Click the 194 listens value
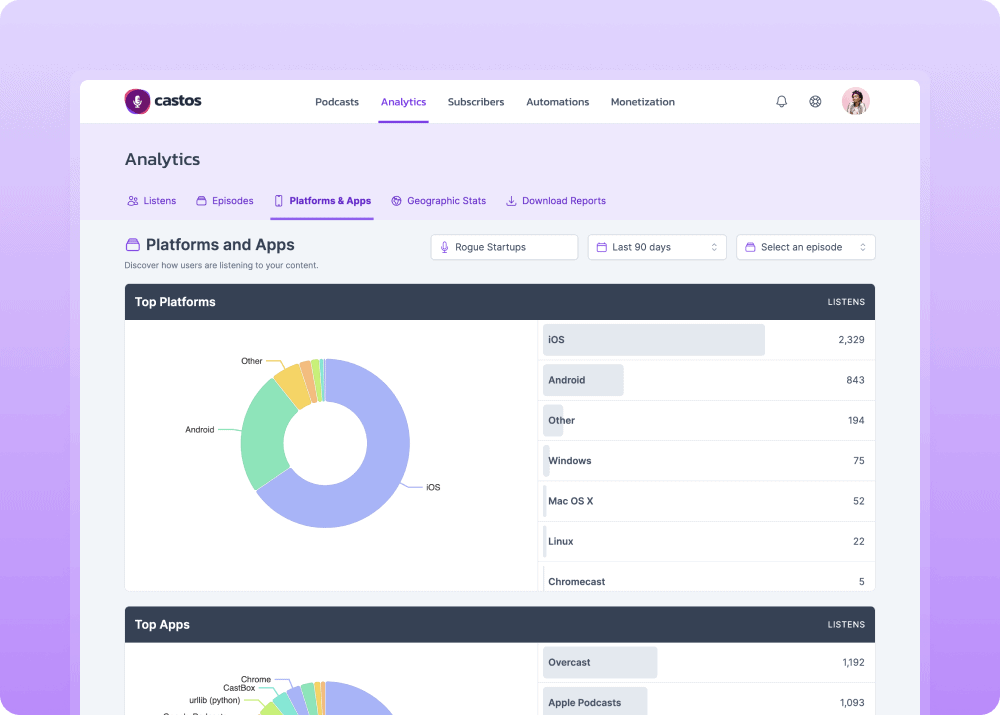Image resolution: width=1000 pixels, height=715 pixels. click(x=856, y=420)
